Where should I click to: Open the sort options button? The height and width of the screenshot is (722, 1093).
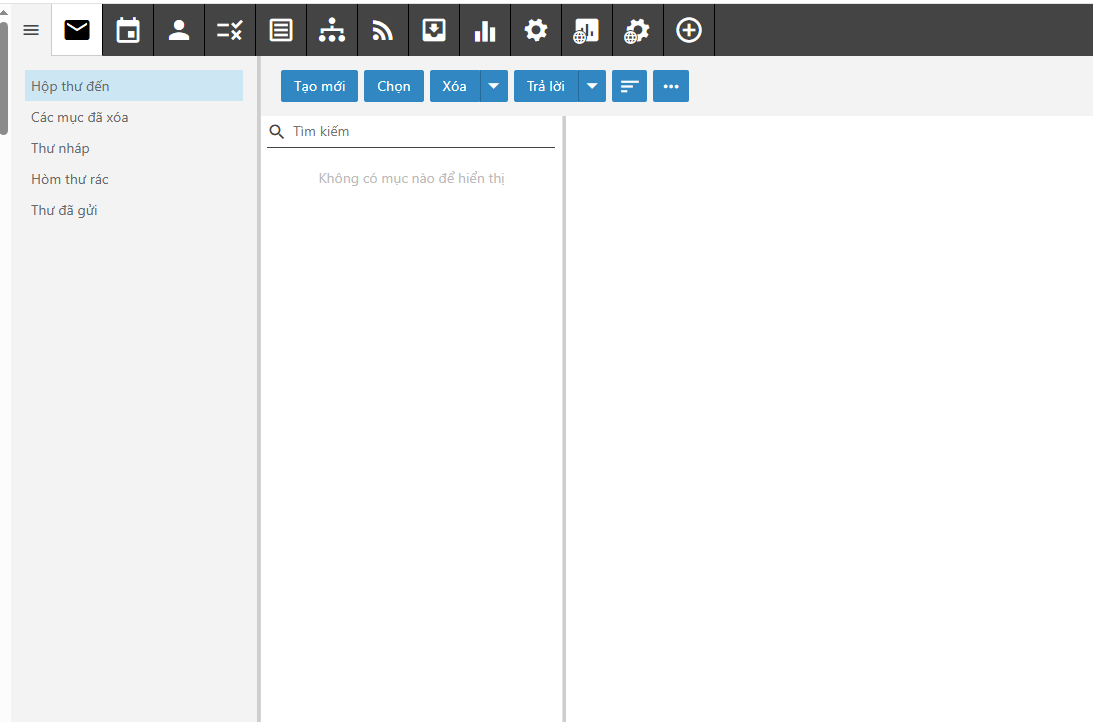[x=629, y=86]
